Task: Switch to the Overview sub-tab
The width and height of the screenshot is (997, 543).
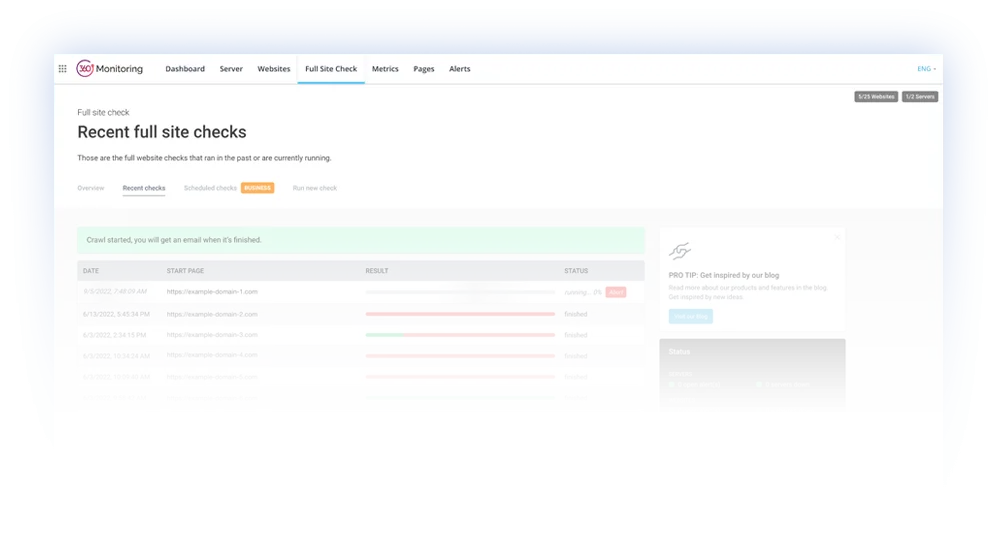Action: pyautogui.click(x=91, y=188)
